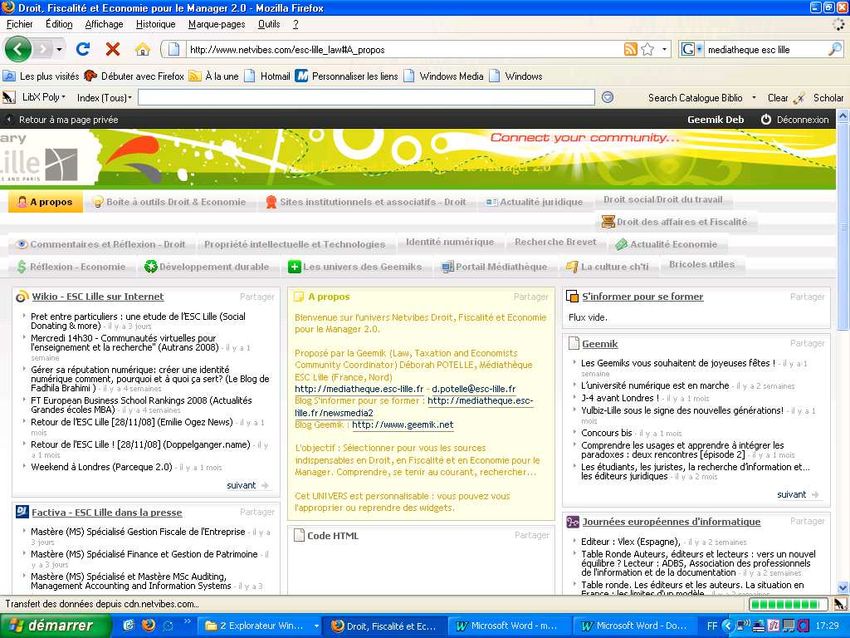
Task: Click the Geemik widget page icon
Action: [x=574, y=343]
